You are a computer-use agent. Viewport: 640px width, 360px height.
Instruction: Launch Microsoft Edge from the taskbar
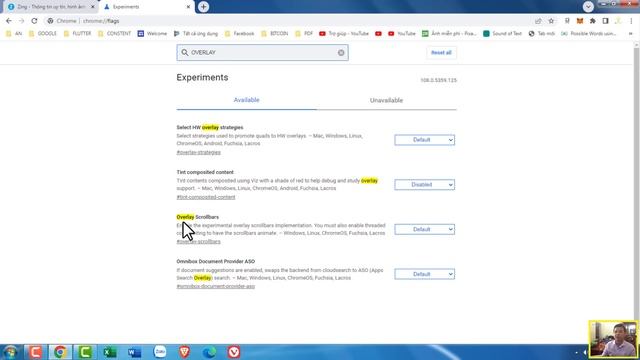(209, 352)
